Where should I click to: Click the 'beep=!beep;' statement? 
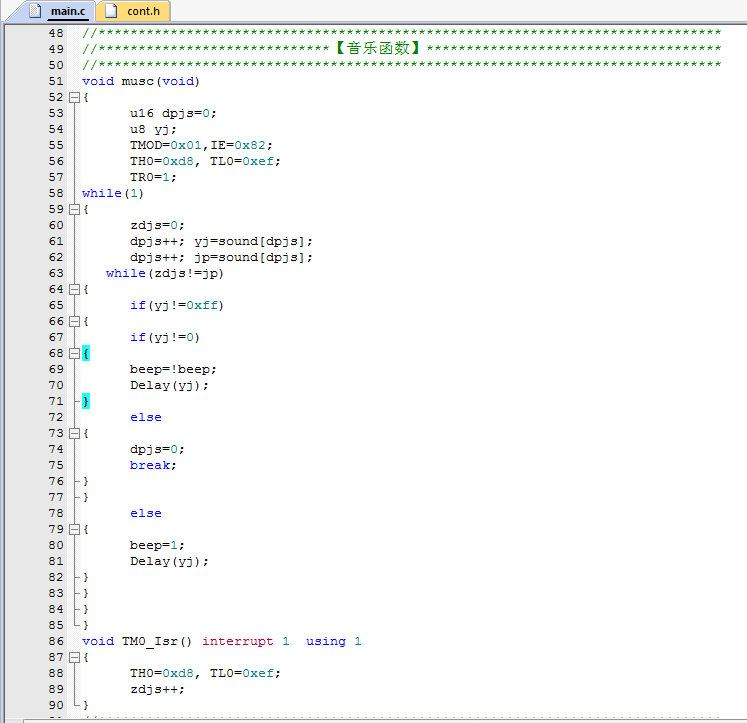[173, 370]
